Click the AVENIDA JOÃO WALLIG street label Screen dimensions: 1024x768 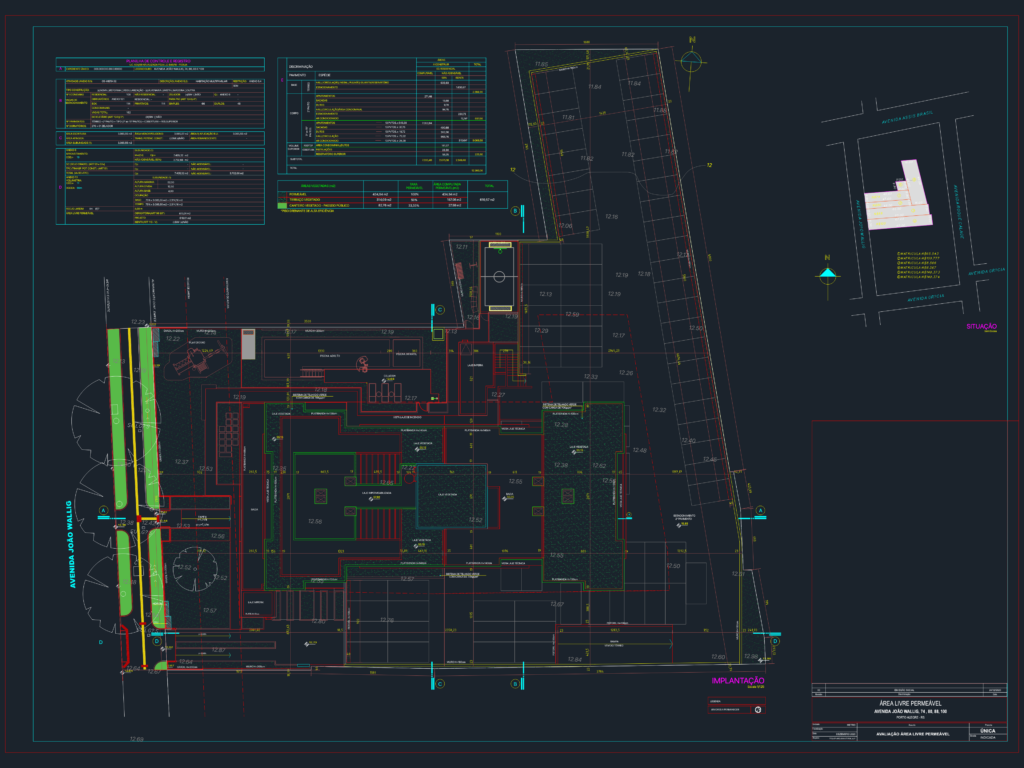pos(70,544)
